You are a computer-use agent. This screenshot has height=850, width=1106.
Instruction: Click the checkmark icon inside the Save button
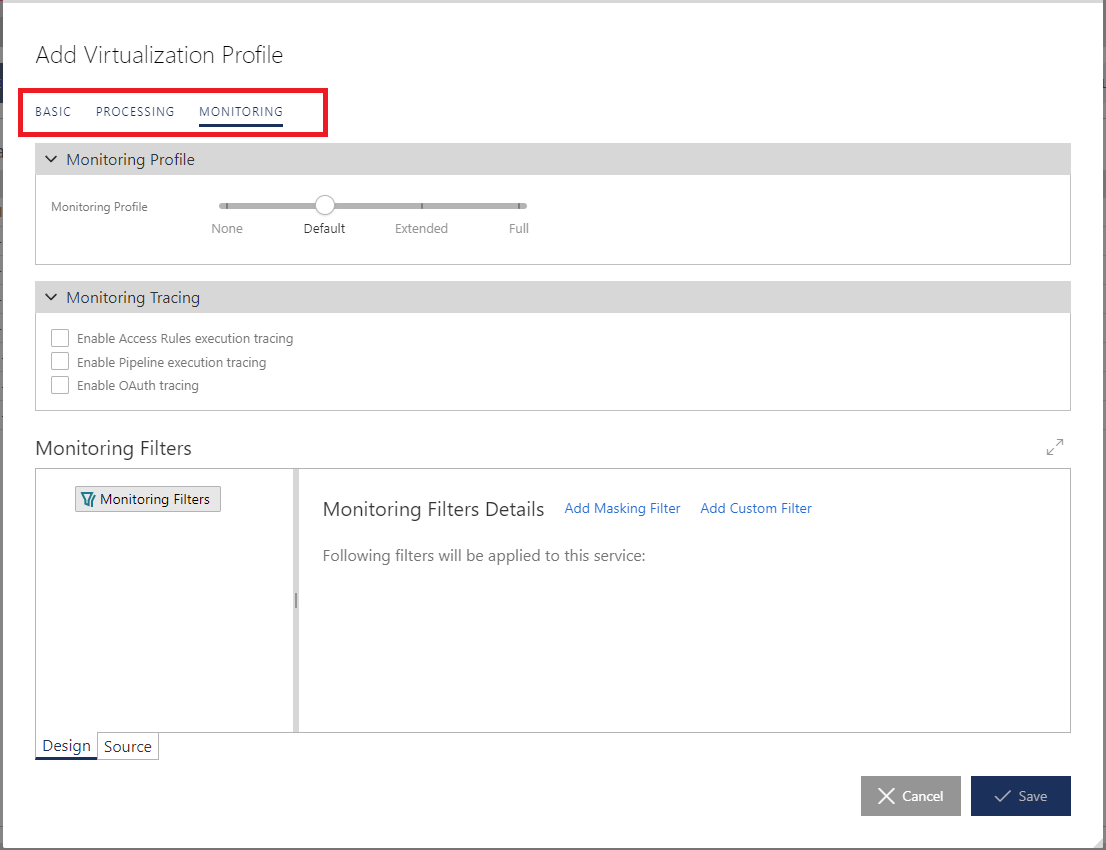[1003, 796]
